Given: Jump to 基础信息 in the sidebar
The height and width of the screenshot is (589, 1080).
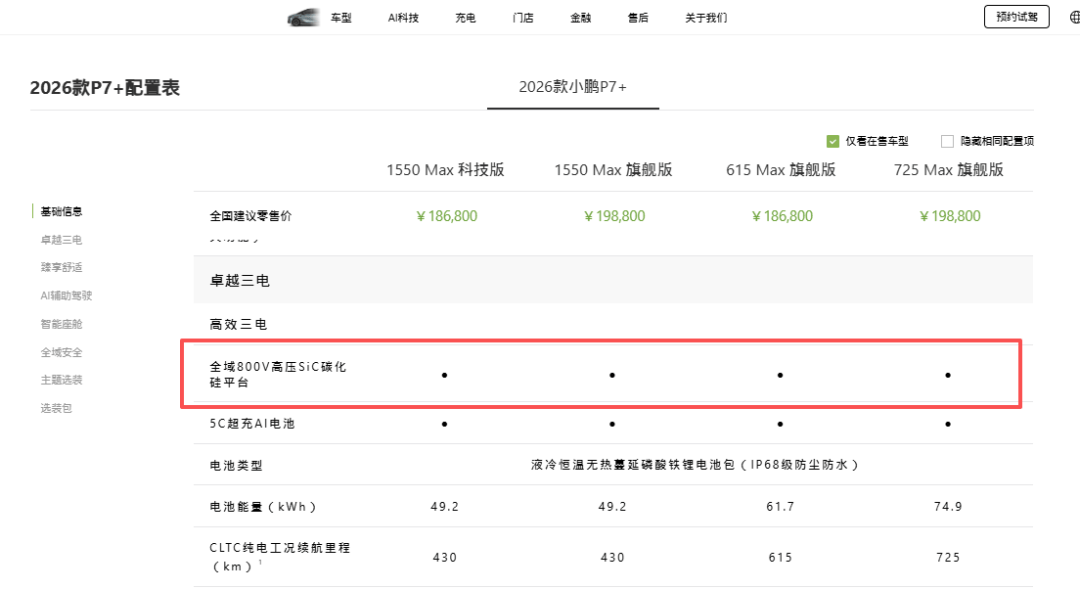Looking at the screenshot, I should point(61,211).
